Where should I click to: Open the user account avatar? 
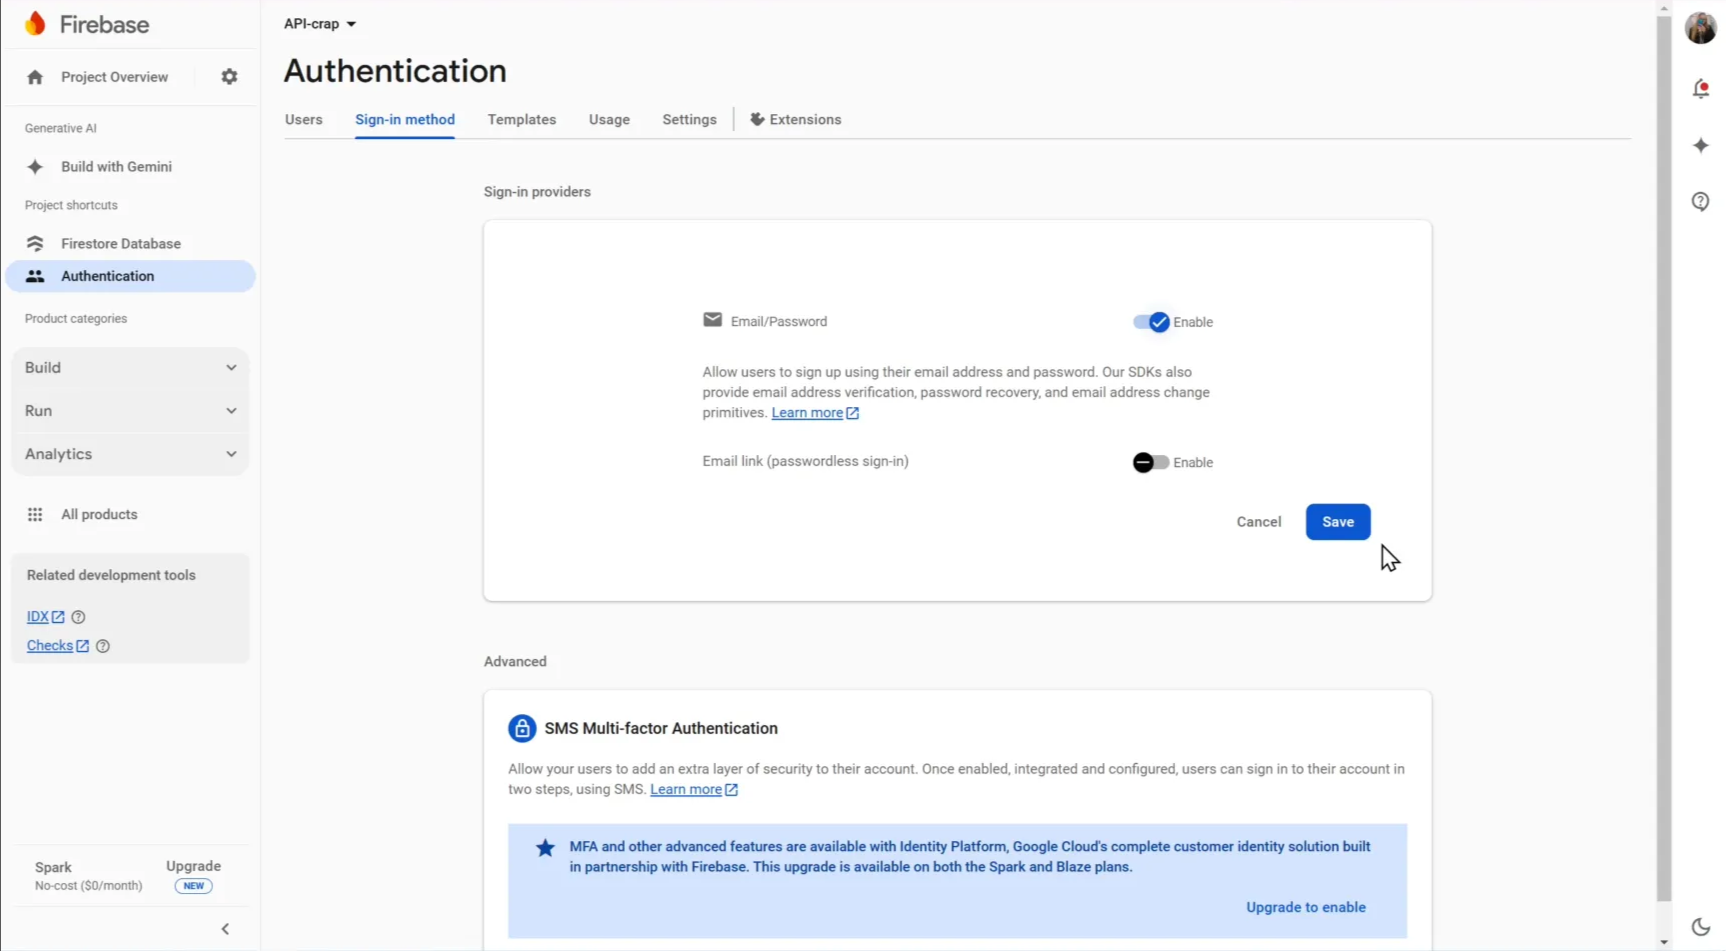[x=1701, y=27]
